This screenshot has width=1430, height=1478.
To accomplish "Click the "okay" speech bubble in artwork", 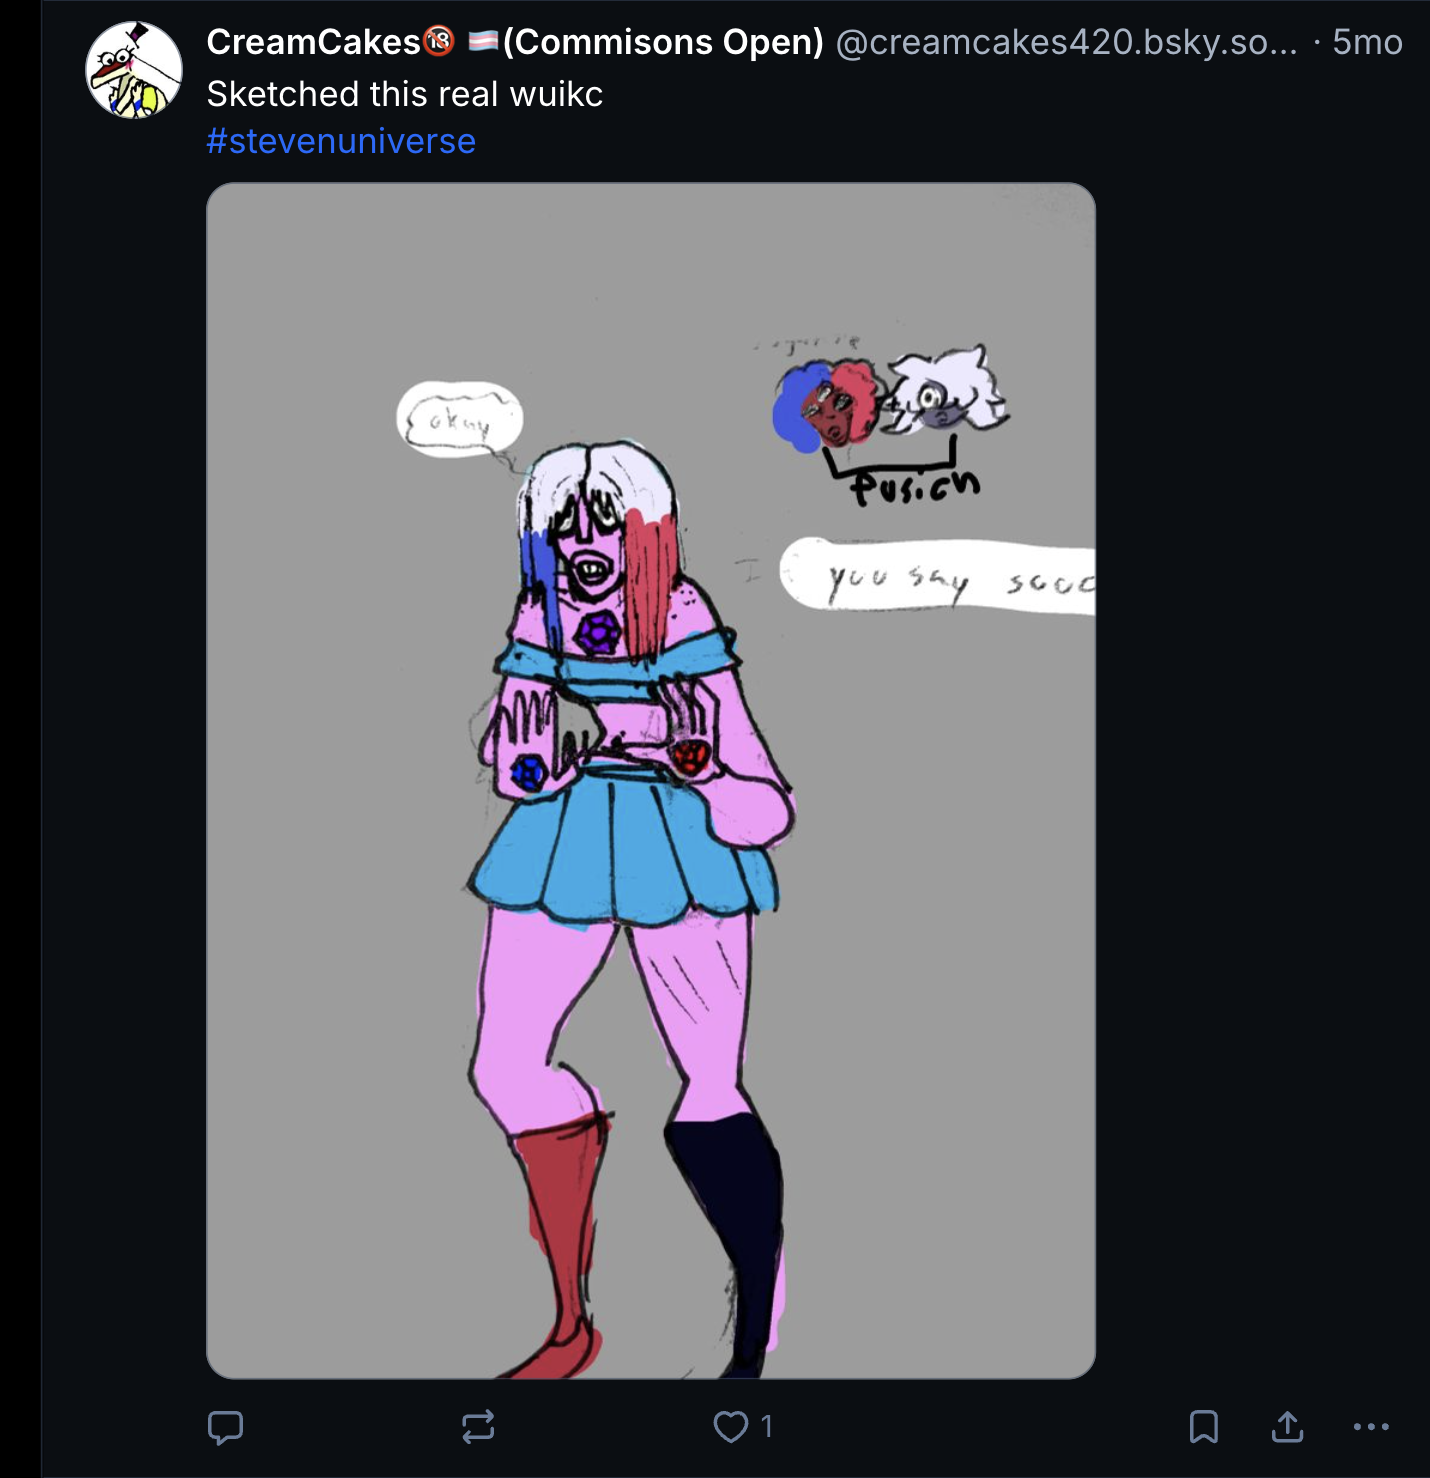I will [460, 421].
